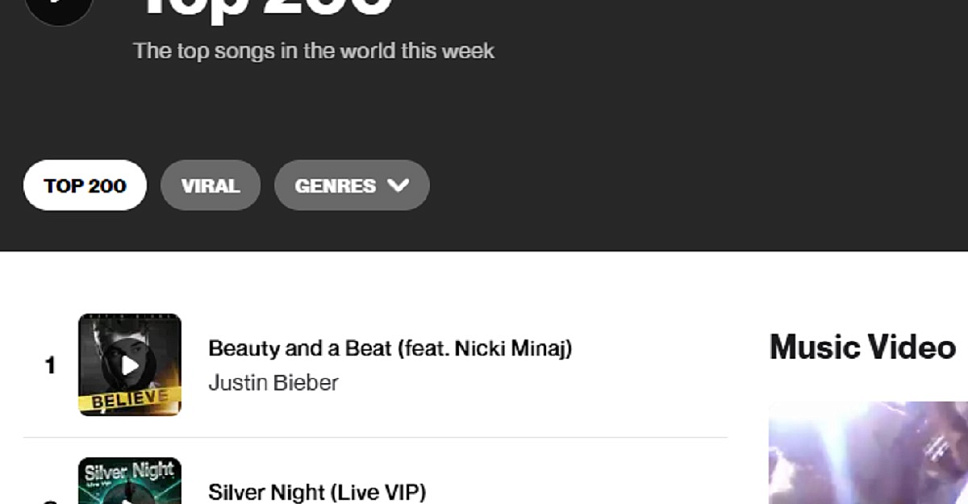Viewport: 968px width, 504px height.
Task: Open the GENRES filter by its label
Action: [x=335, y=185]
